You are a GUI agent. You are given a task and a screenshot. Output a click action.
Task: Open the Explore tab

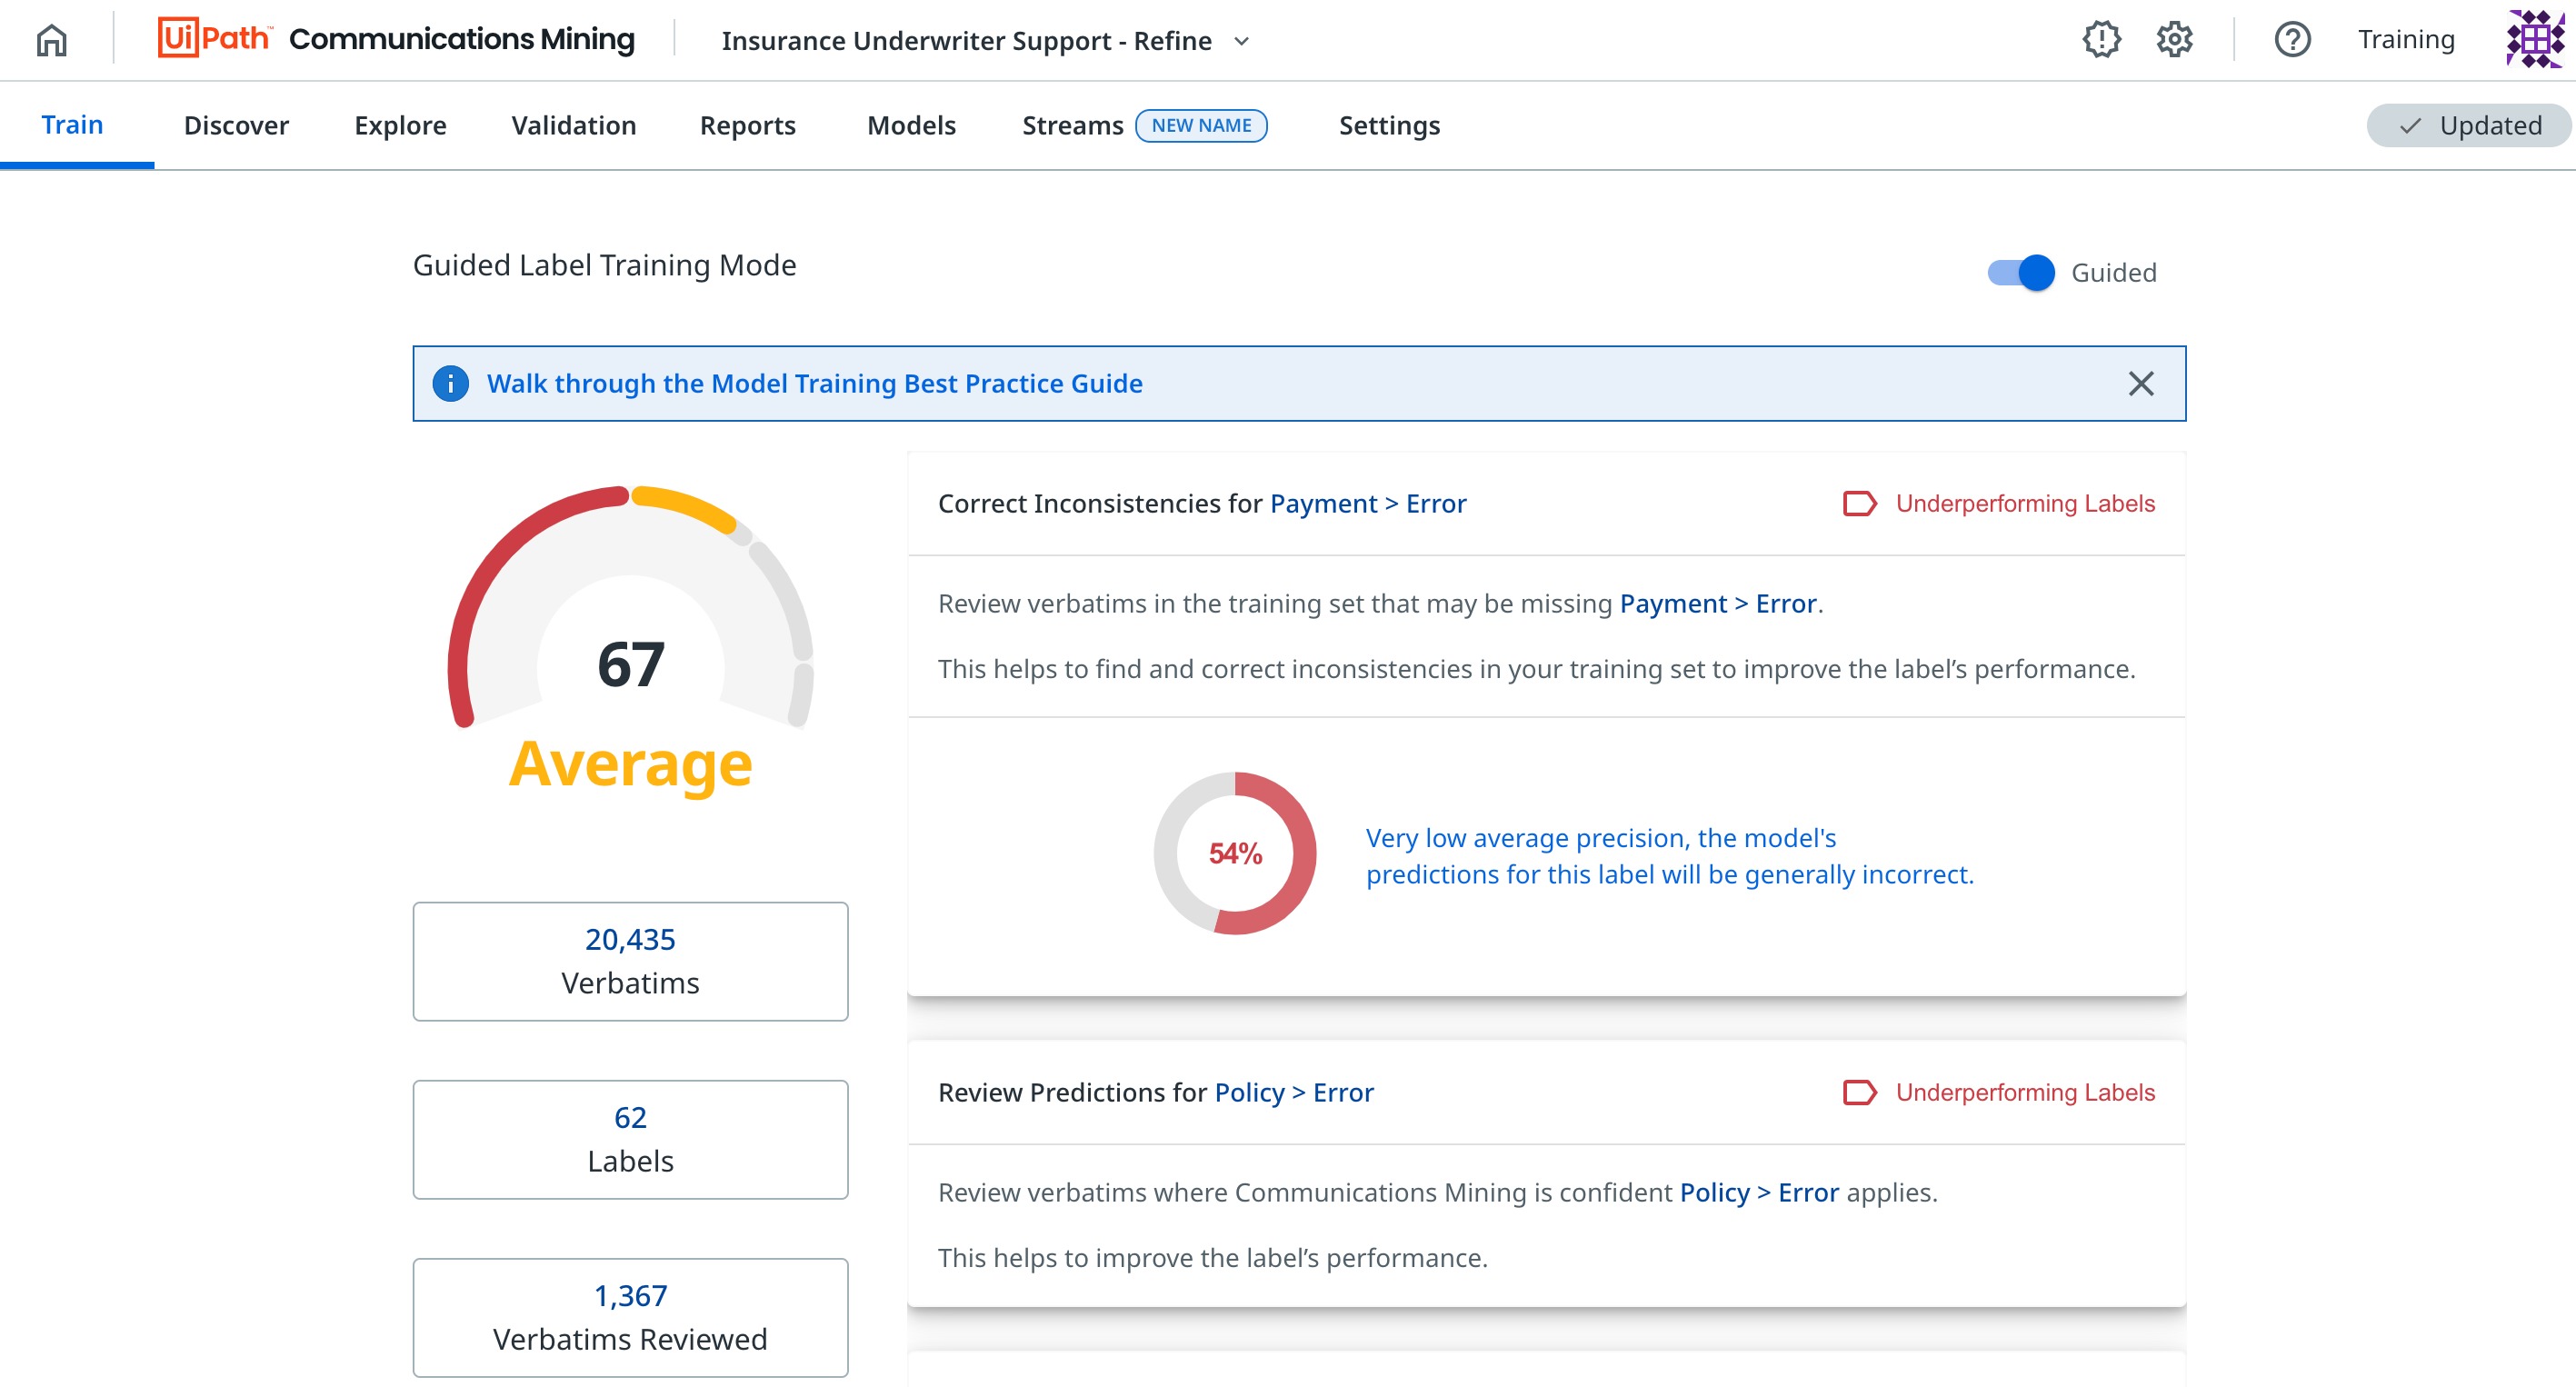tap(400, 125)
